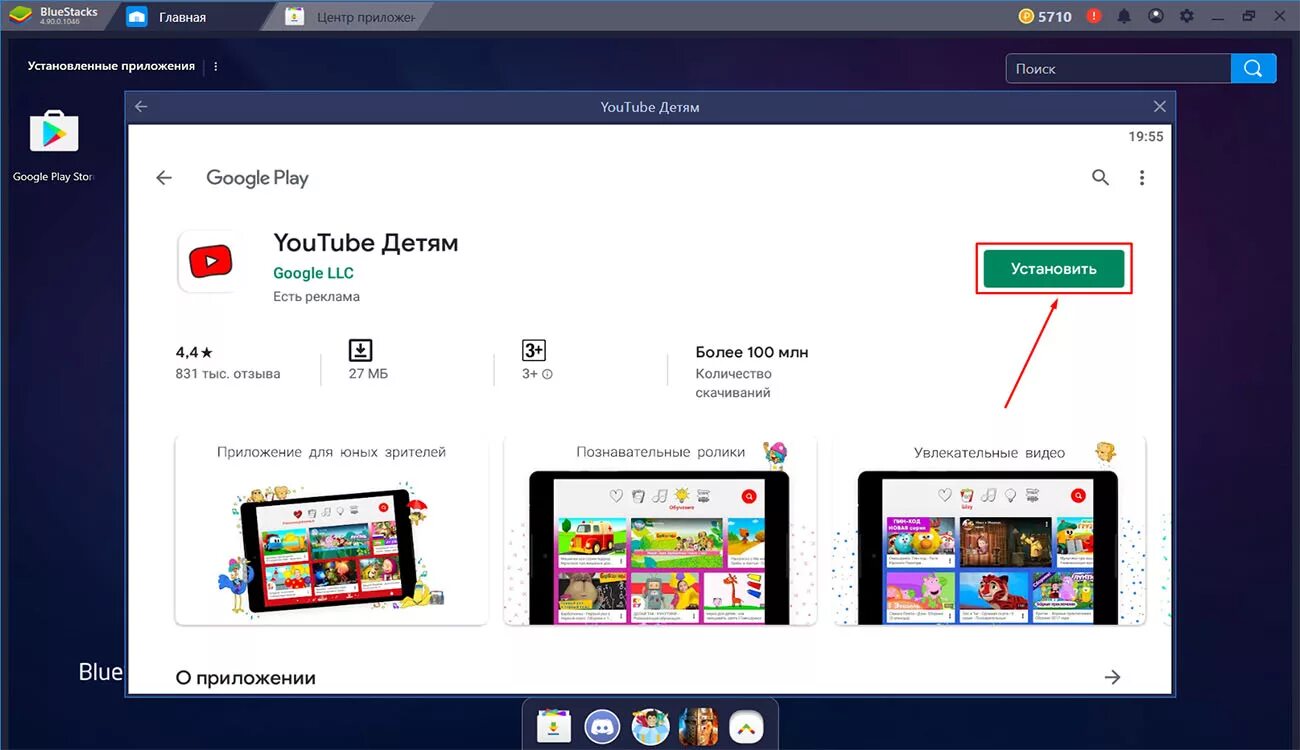Open BlueStacks settings gear
This screenshot has width=1300, height=750.
coord(1187,16)
